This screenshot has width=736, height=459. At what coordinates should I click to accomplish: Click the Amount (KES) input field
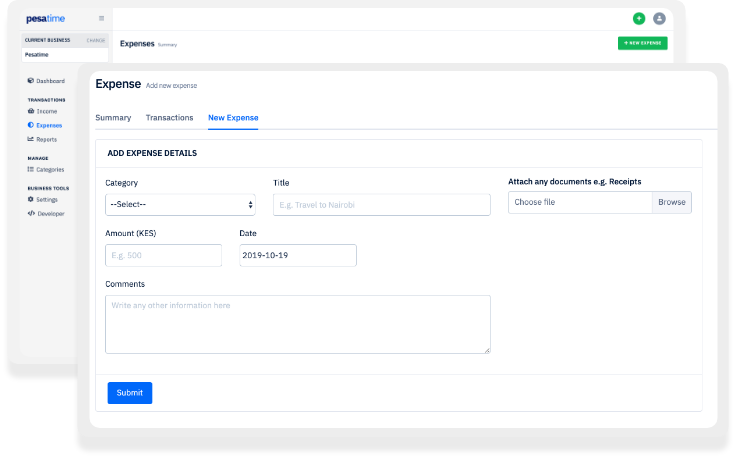pyautogui.click(x=163, y=255)
